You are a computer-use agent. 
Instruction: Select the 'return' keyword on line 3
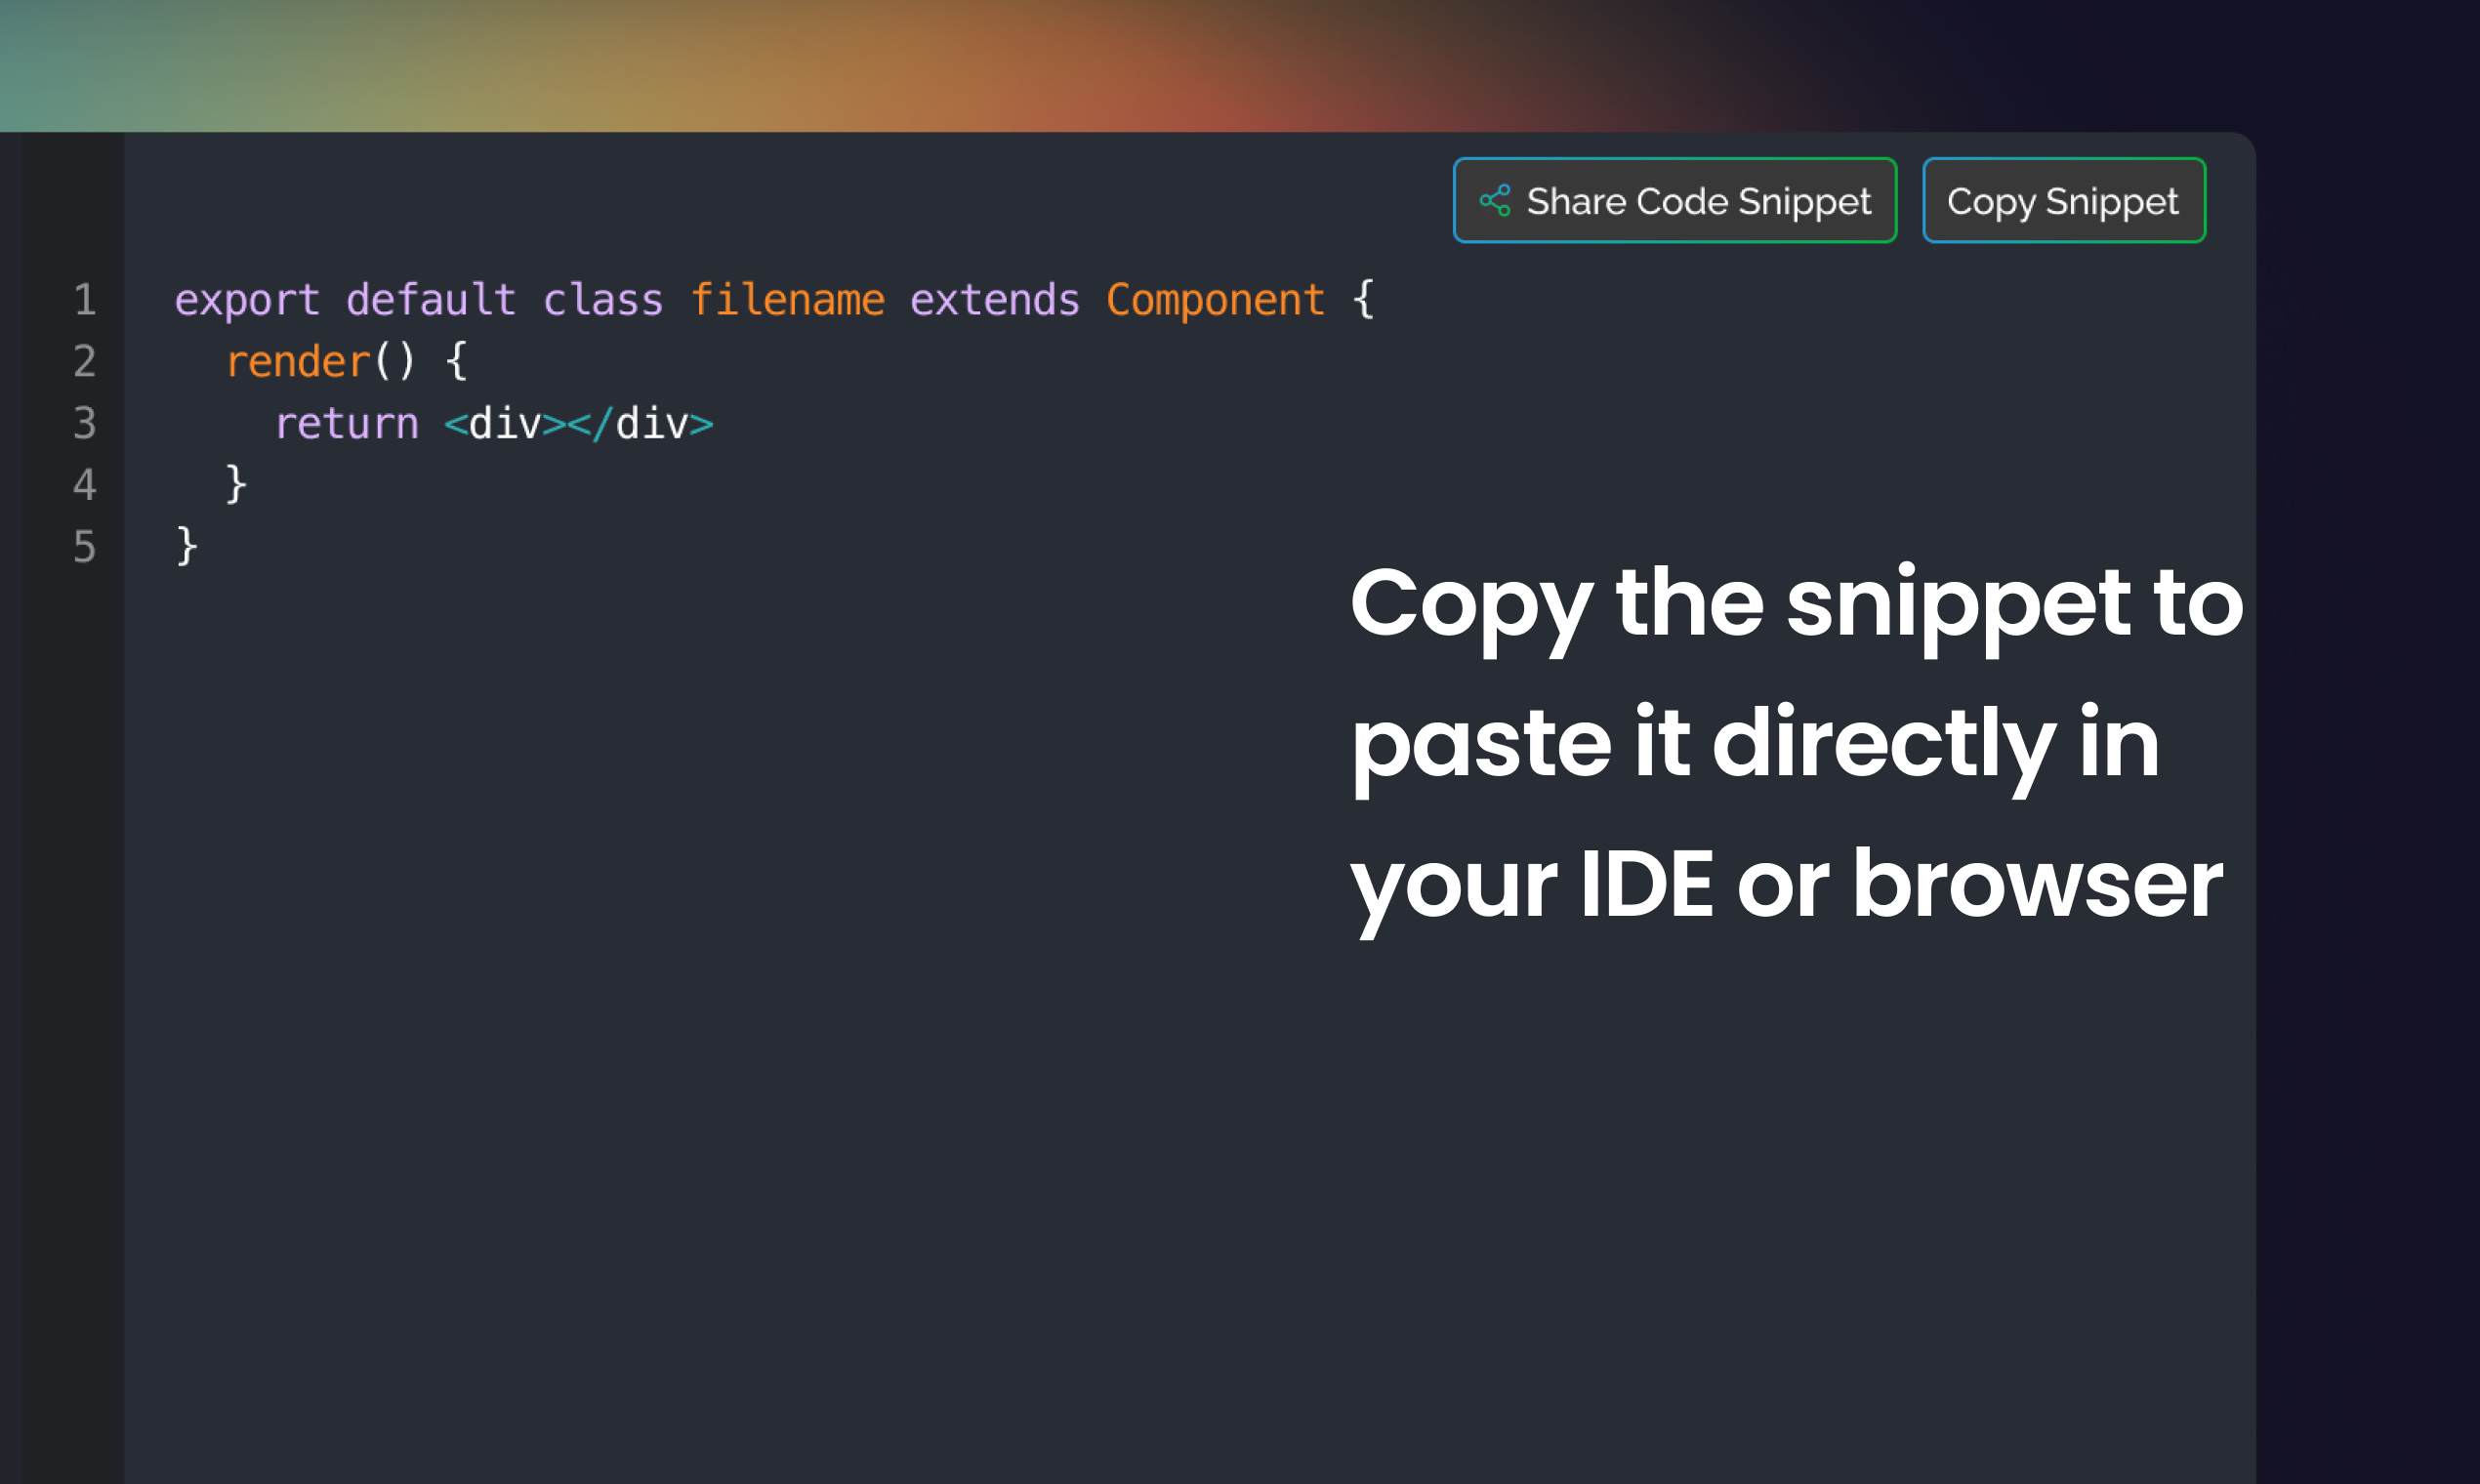coord(347,423)
